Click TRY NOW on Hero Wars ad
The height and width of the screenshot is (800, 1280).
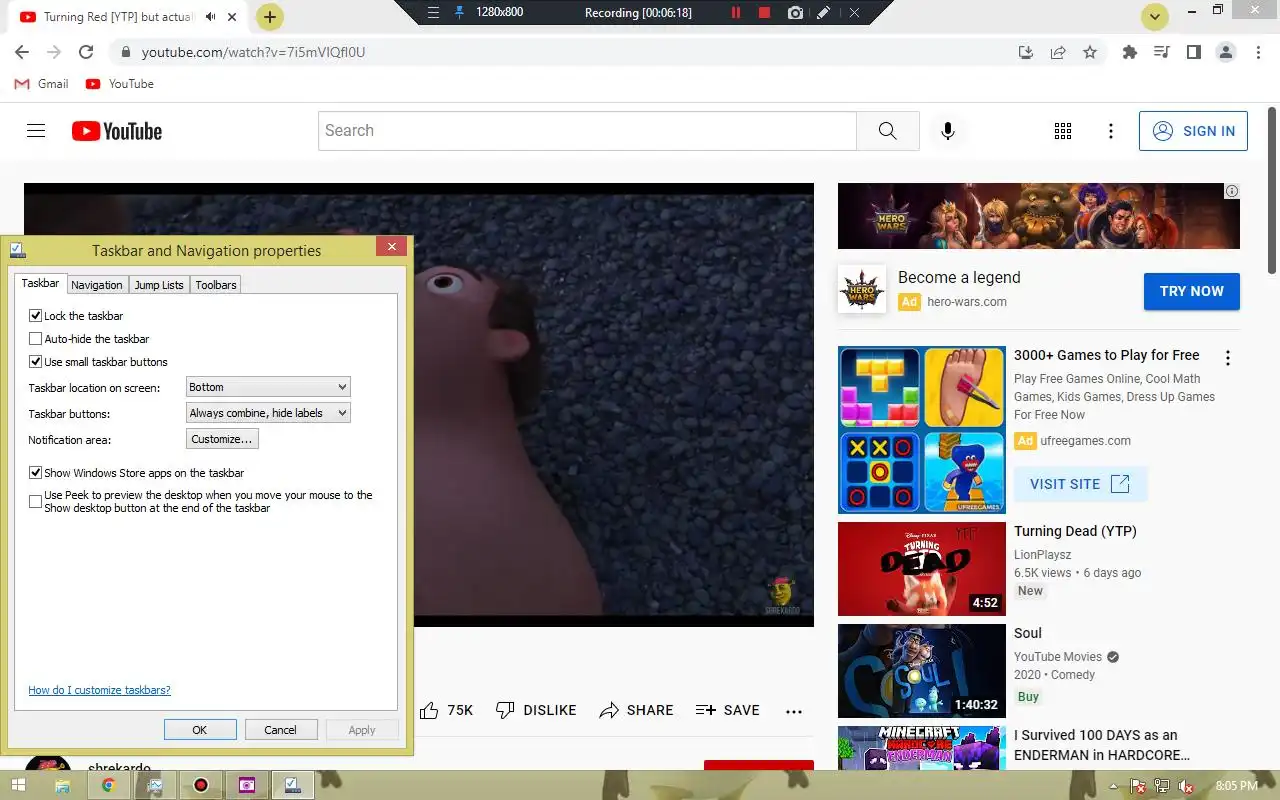tap(1192, 291)
